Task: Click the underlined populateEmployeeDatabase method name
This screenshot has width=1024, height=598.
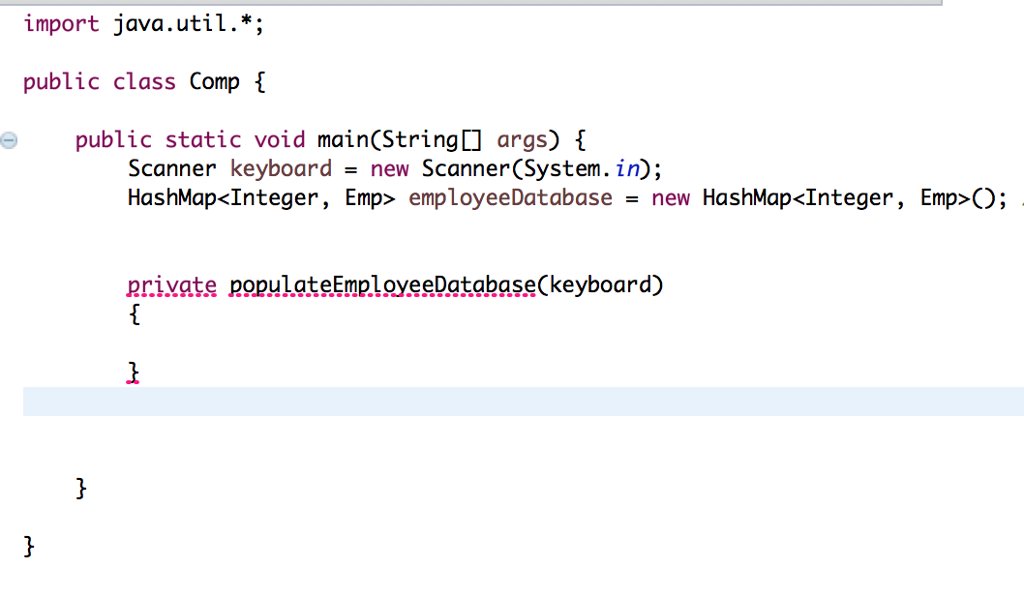Action: (380, 285)
